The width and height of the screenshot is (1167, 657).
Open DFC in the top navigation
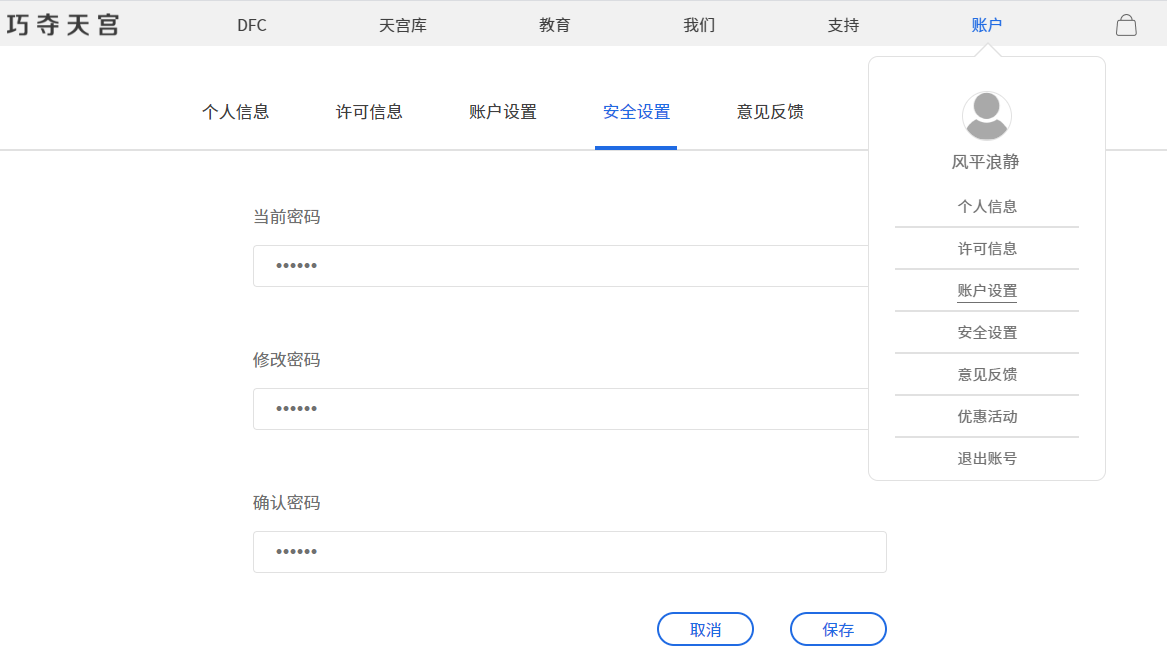252,25
